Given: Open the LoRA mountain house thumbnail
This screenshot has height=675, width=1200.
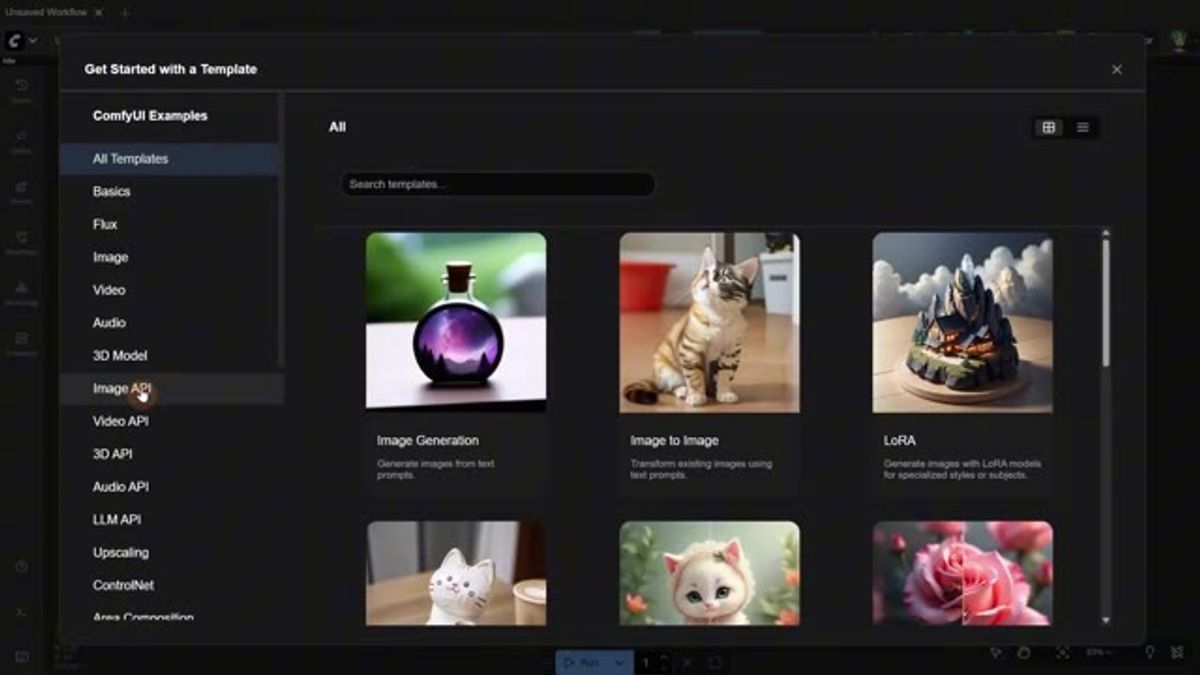Looking at the screenshot, I should point(962,322).
